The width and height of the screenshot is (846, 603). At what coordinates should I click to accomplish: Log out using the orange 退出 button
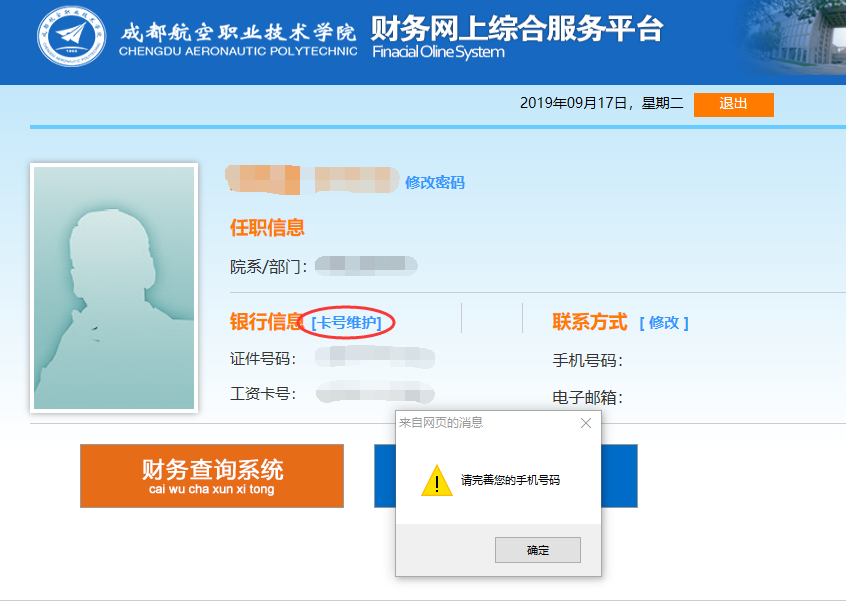point(734,104)
